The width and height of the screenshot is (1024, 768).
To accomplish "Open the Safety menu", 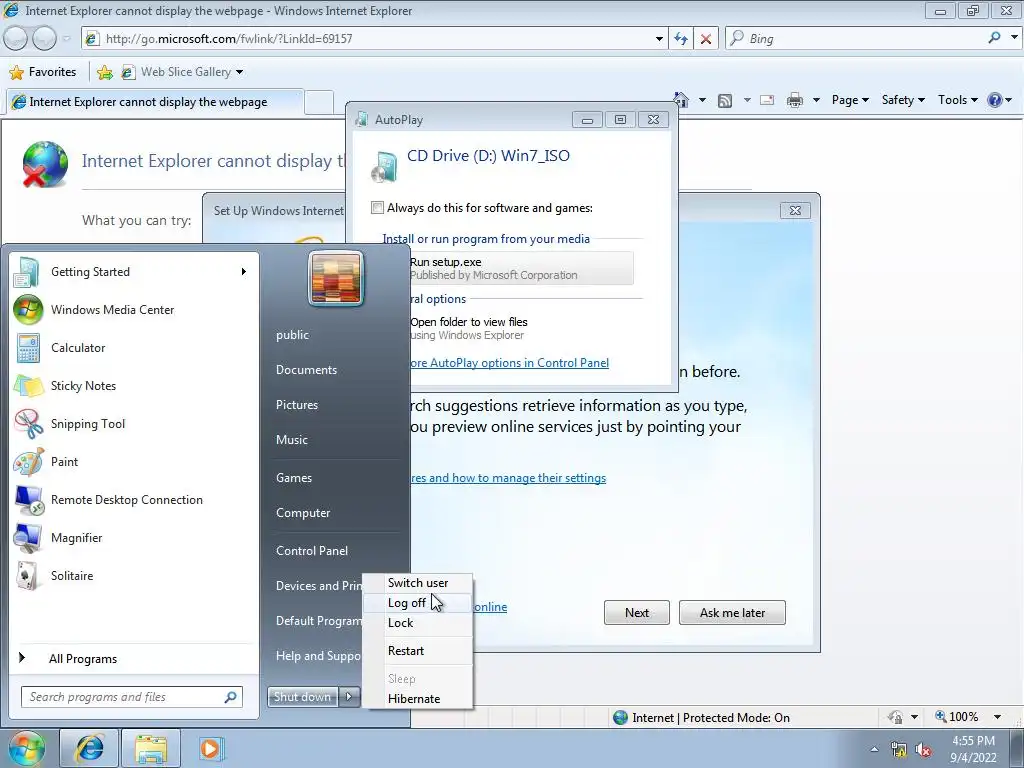I will click(903, 100).
